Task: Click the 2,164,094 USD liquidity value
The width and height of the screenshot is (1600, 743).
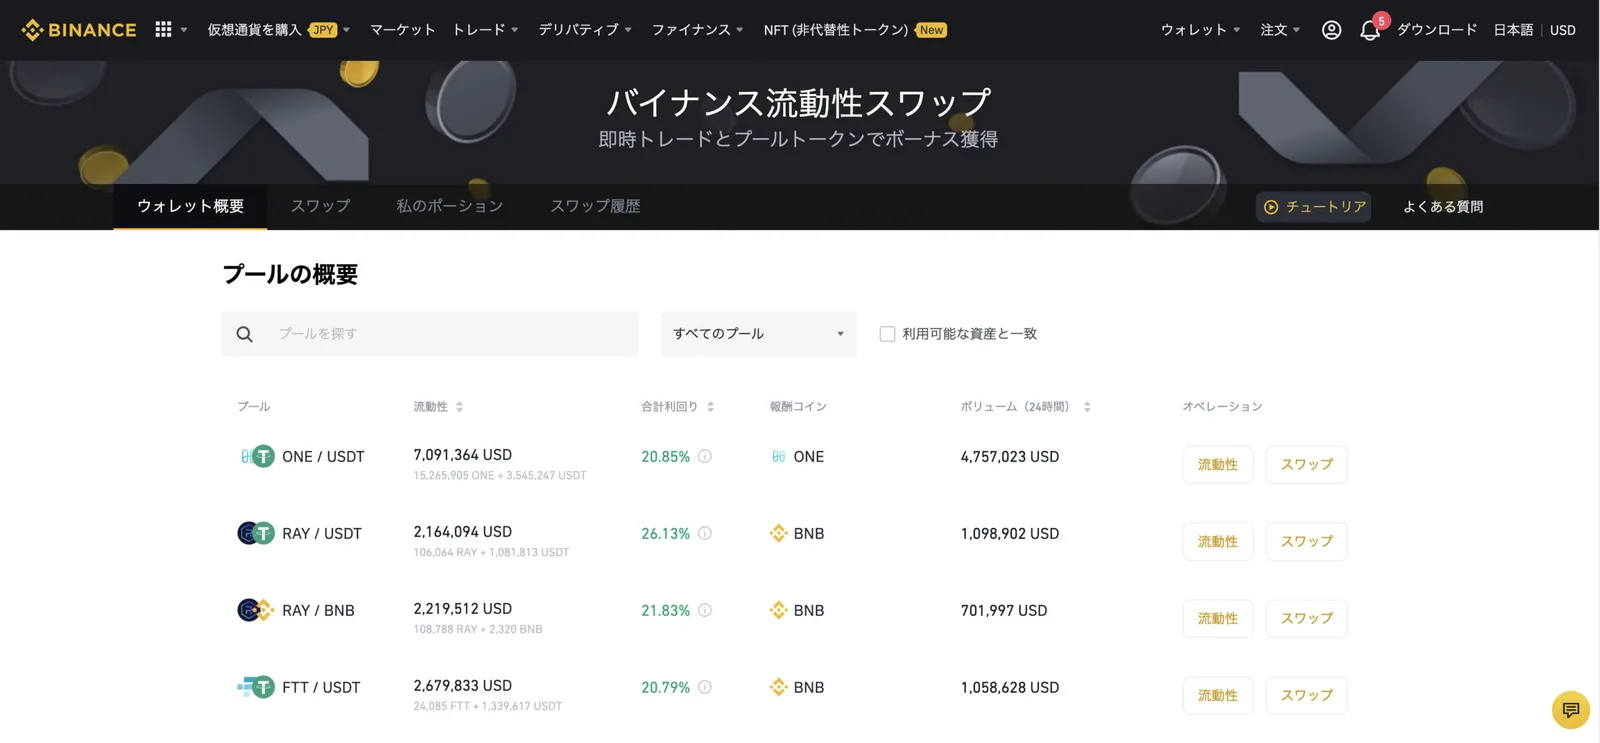Action: click(463, 532)
